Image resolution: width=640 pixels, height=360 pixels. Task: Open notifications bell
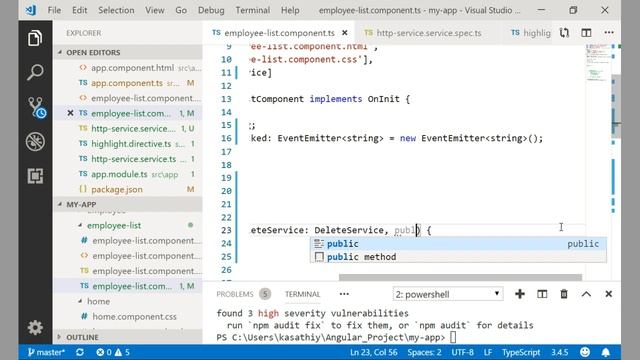606,352
